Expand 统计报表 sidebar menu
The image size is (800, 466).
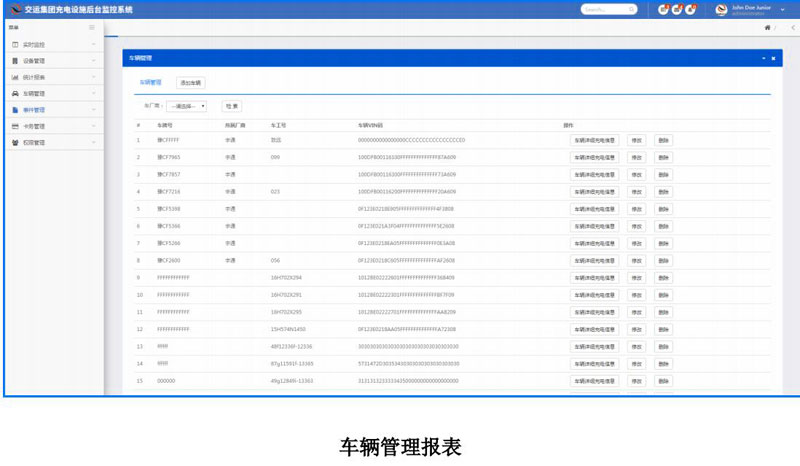50,77
